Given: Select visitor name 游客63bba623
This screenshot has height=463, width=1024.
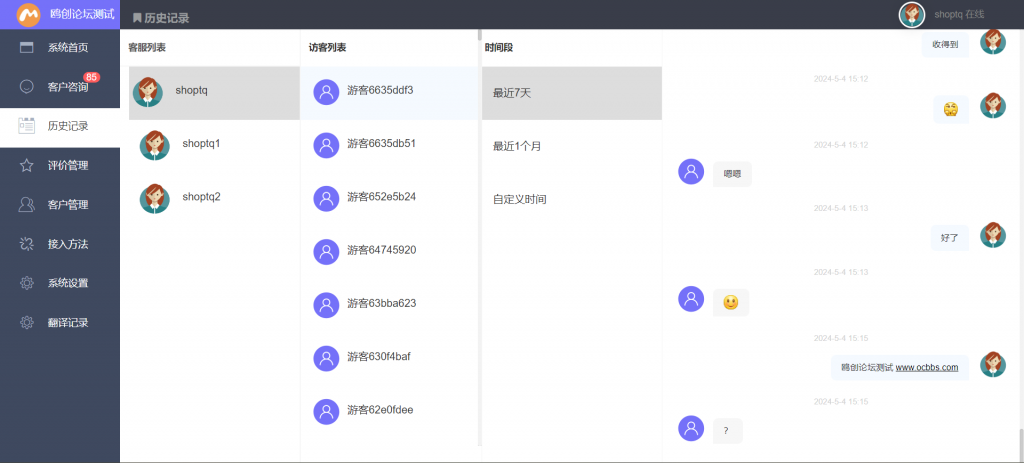Looking at the screenshot, I should [381, 303].
